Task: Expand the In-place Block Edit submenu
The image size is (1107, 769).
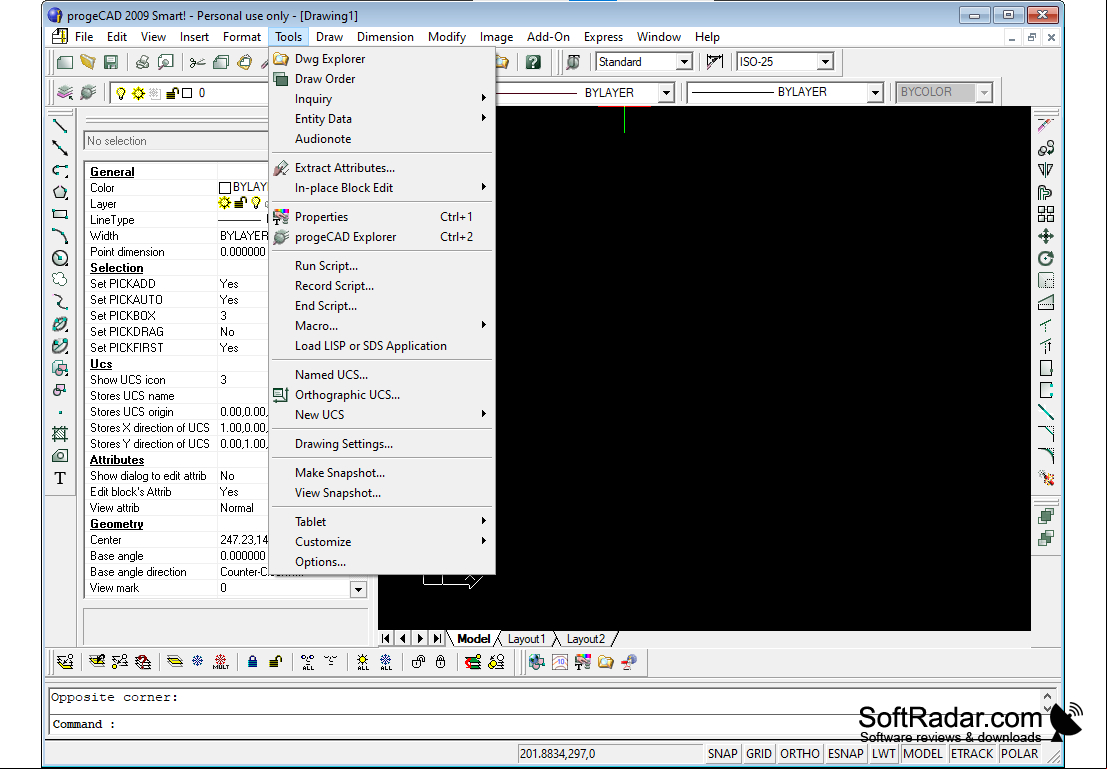Action: tap(381, 188)
